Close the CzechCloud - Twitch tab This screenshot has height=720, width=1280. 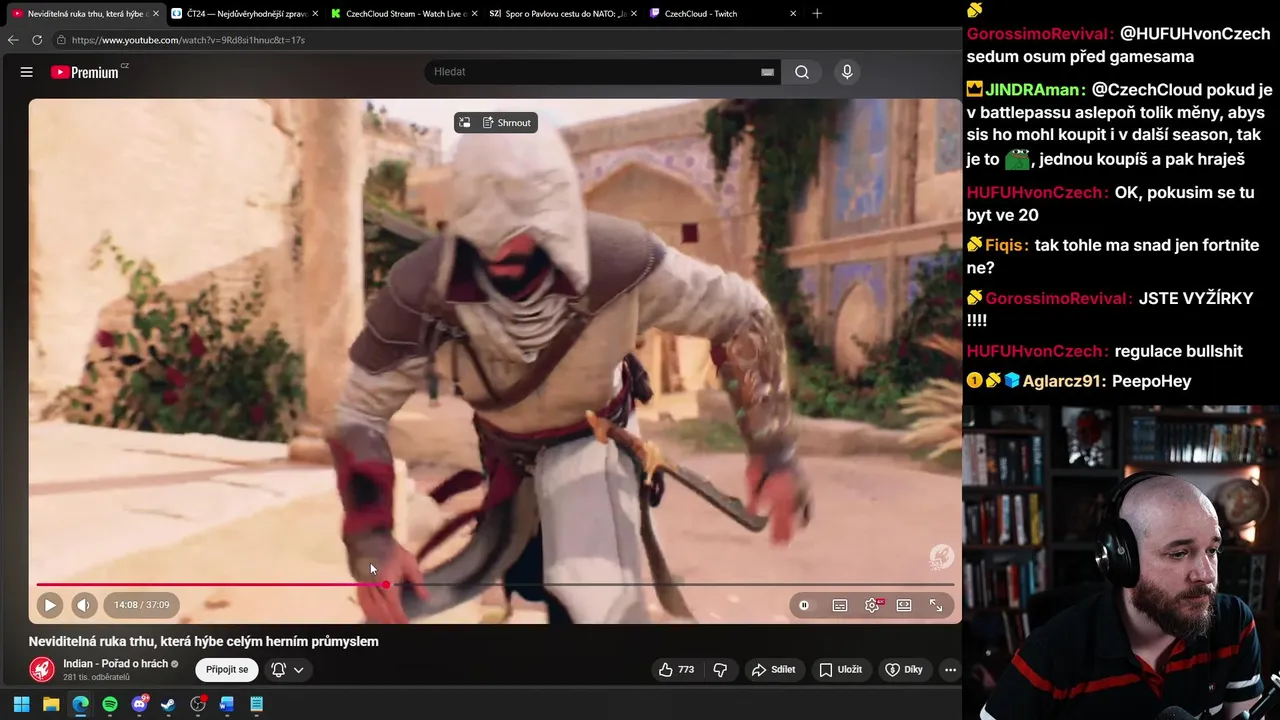(793, 14)
